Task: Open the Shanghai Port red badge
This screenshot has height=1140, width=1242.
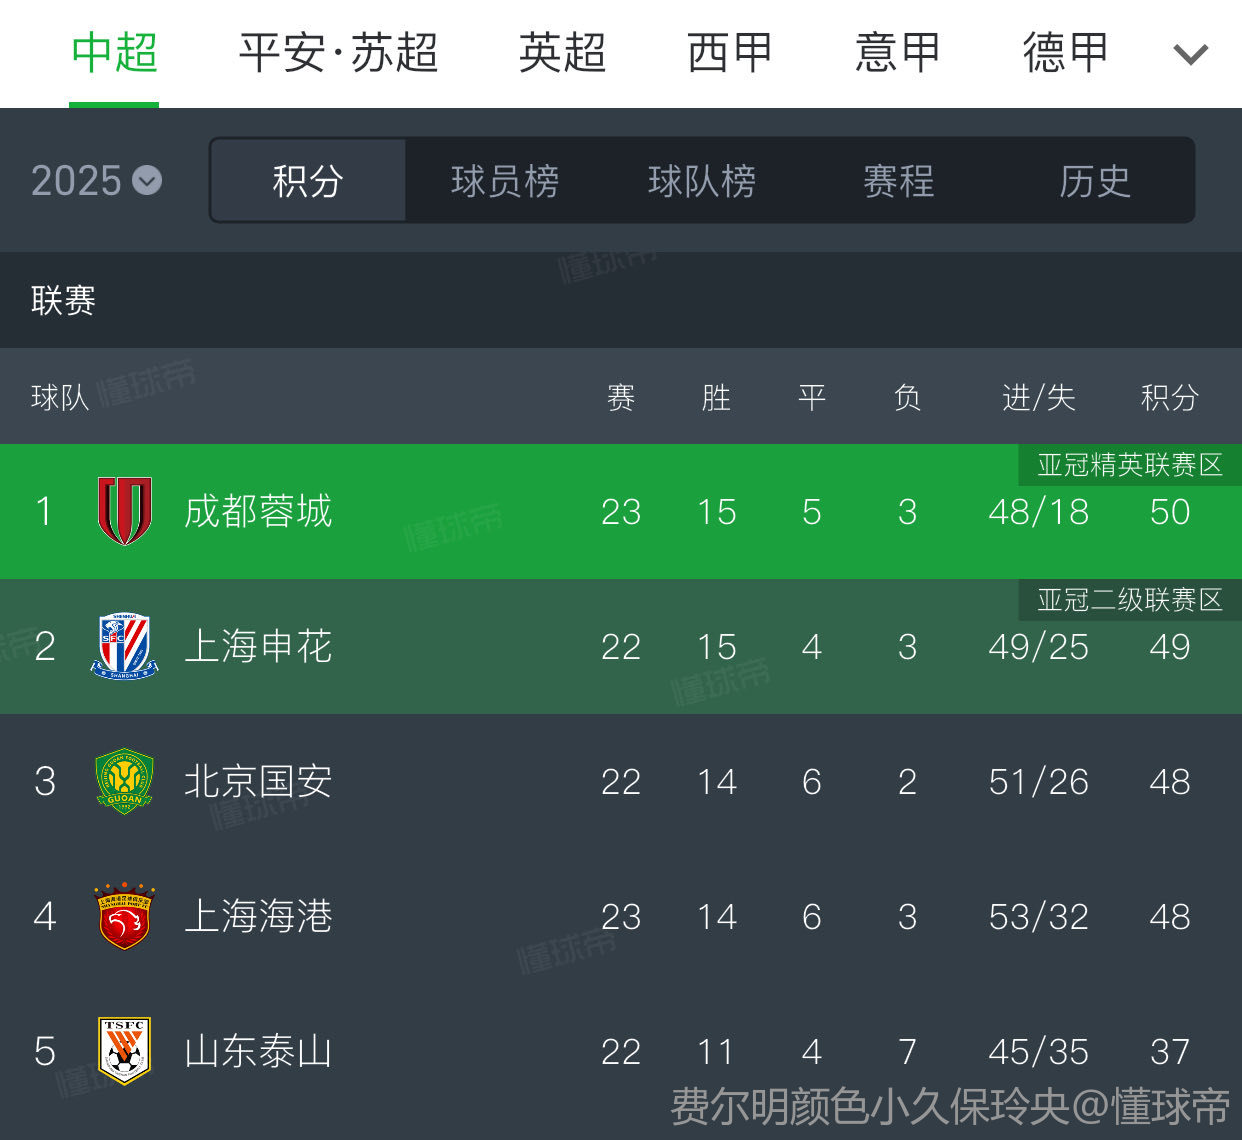Action: pos(124,916)
